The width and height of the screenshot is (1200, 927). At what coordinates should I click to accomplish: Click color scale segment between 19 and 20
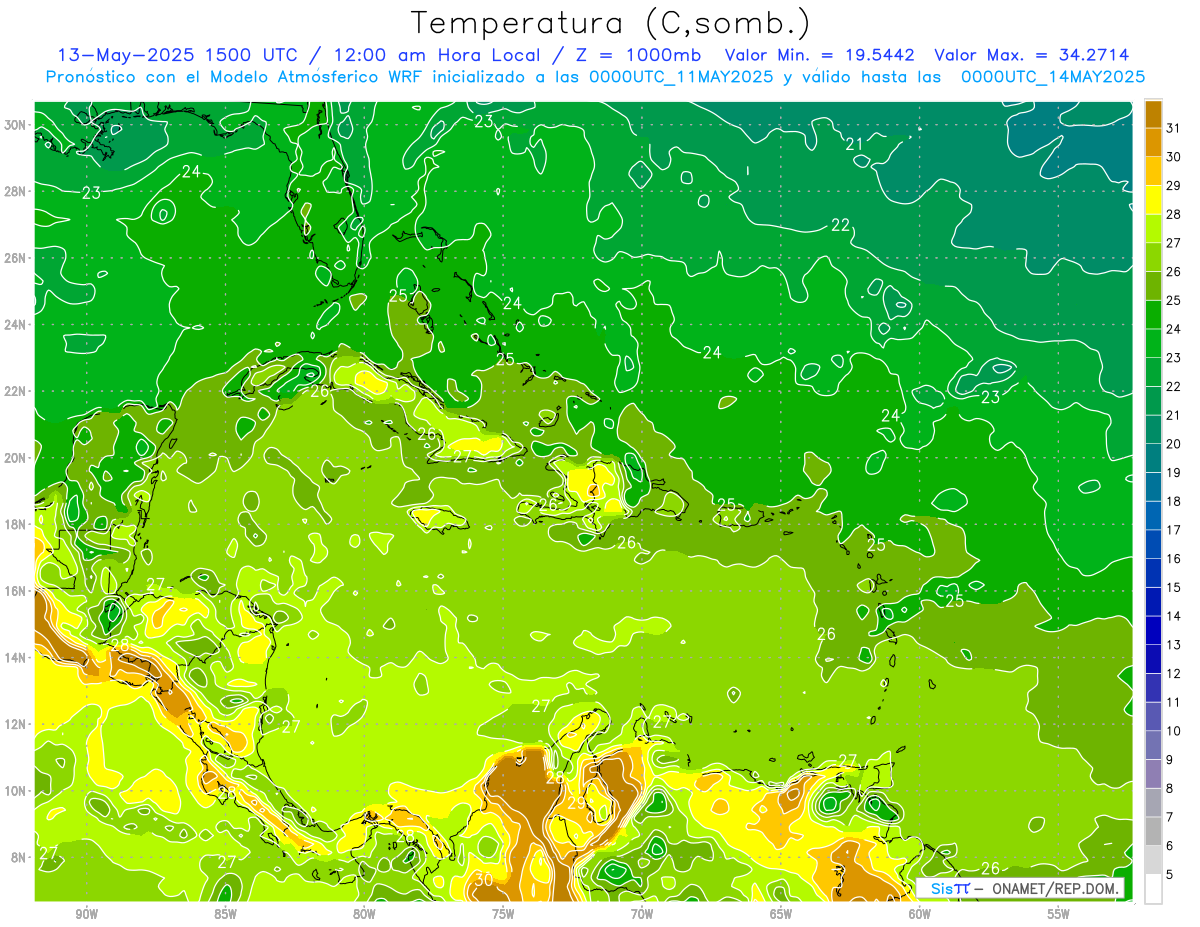click(1153, 458)
